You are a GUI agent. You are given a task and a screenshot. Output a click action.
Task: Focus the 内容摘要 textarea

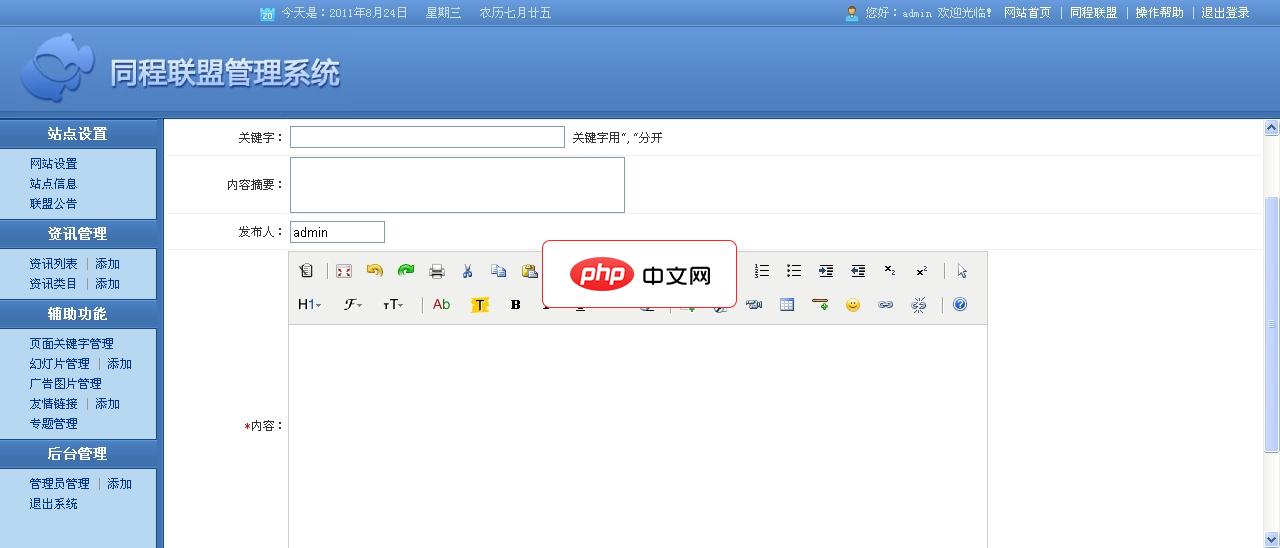pos(457,185)
